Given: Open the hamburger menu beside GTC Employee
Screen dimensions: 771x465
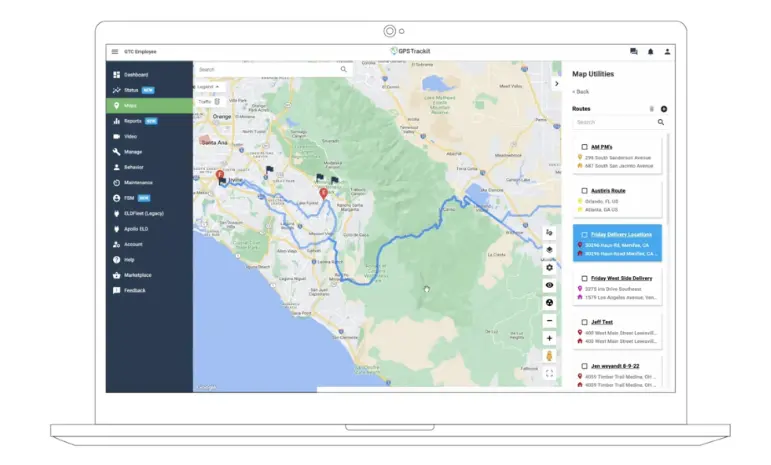Looking at the screenshot, I should [115, 52].
